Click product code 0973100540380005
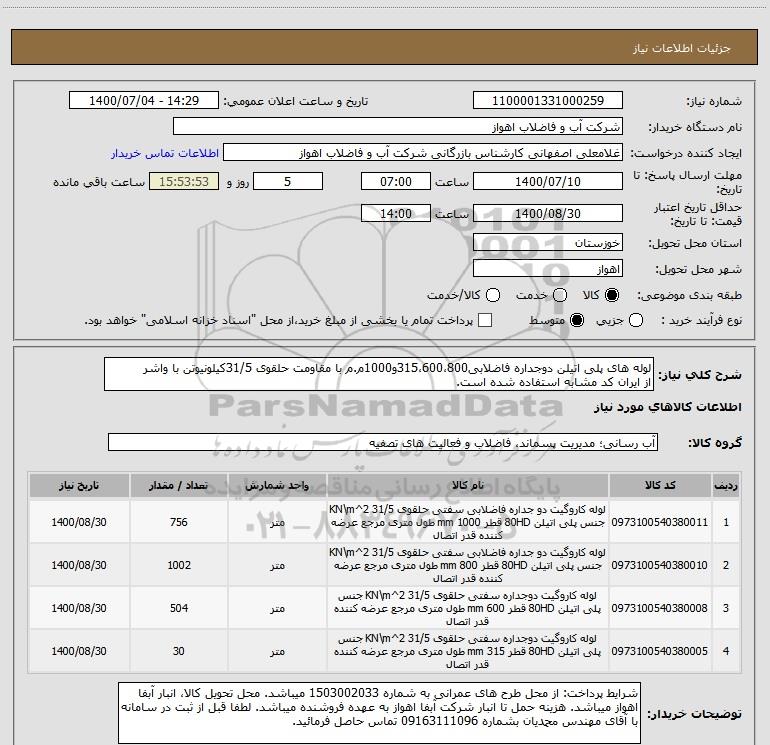770x745 pixels. click(x=660, y=651)
